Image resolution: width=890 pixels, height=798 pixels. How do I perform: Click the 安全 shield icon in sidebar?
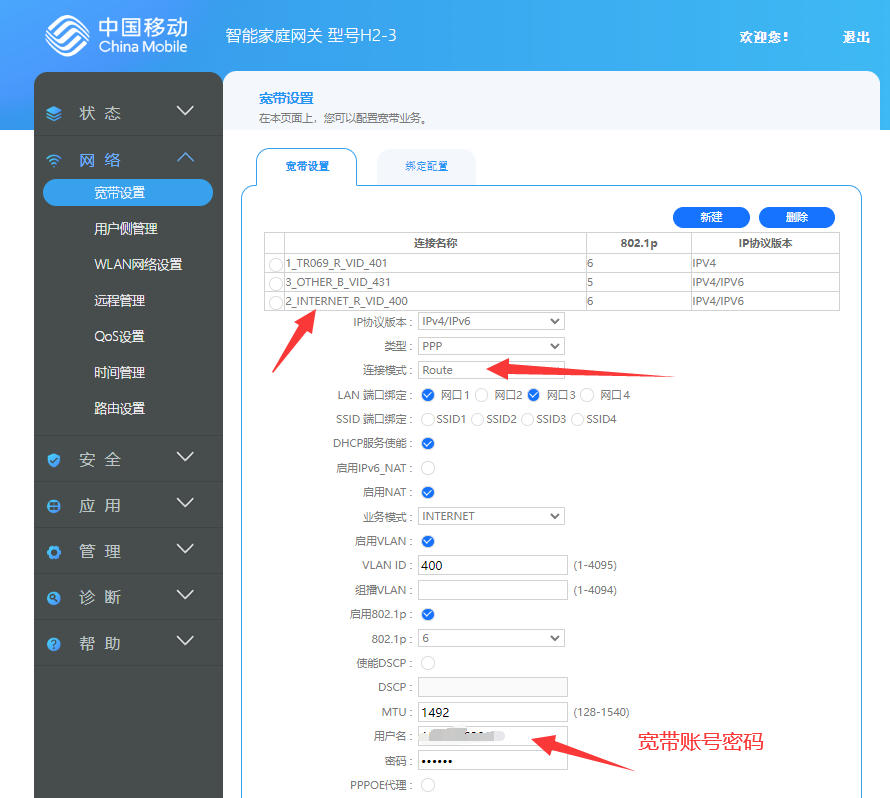coord(54,460)
